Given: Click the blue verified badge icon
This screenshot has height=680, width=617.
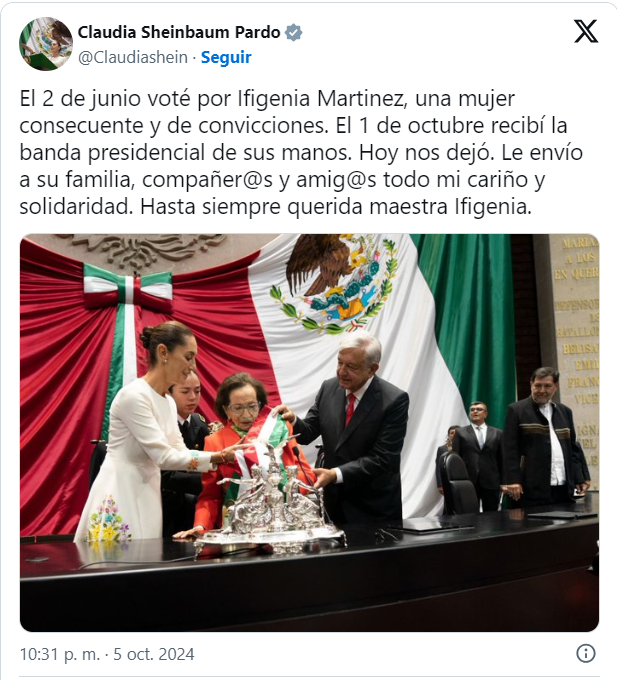Looking at the screenshot, I should (294, 33).
